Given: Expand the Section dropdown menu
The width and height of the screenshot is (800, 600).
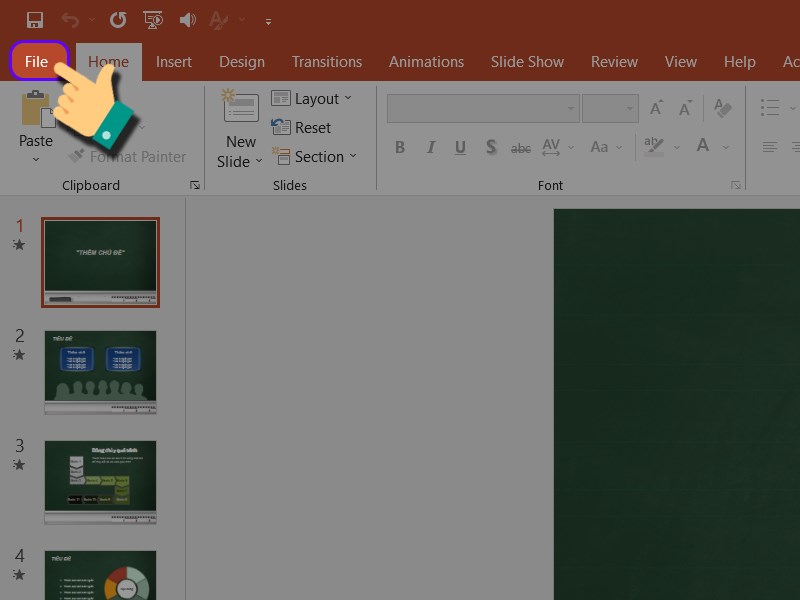Looking at the screenshot, I should 311,157.
